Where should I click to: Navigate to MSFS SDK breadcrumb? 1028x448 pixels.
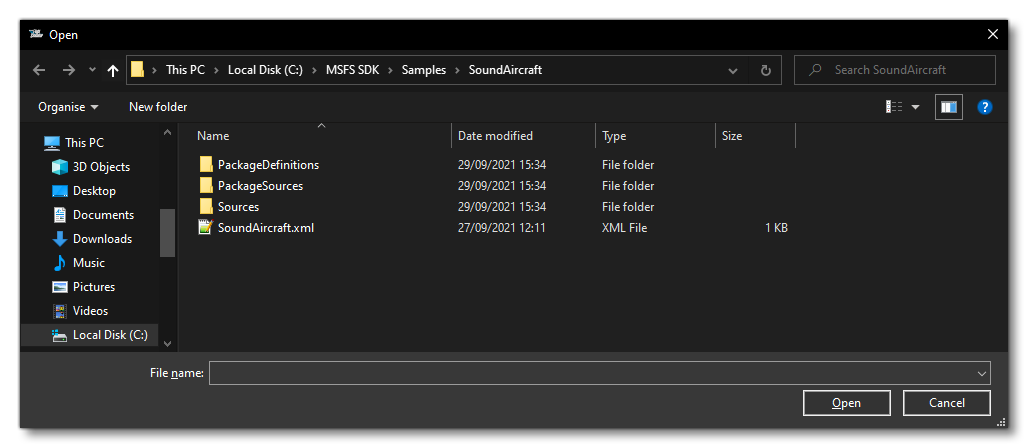tap(353, 70)
